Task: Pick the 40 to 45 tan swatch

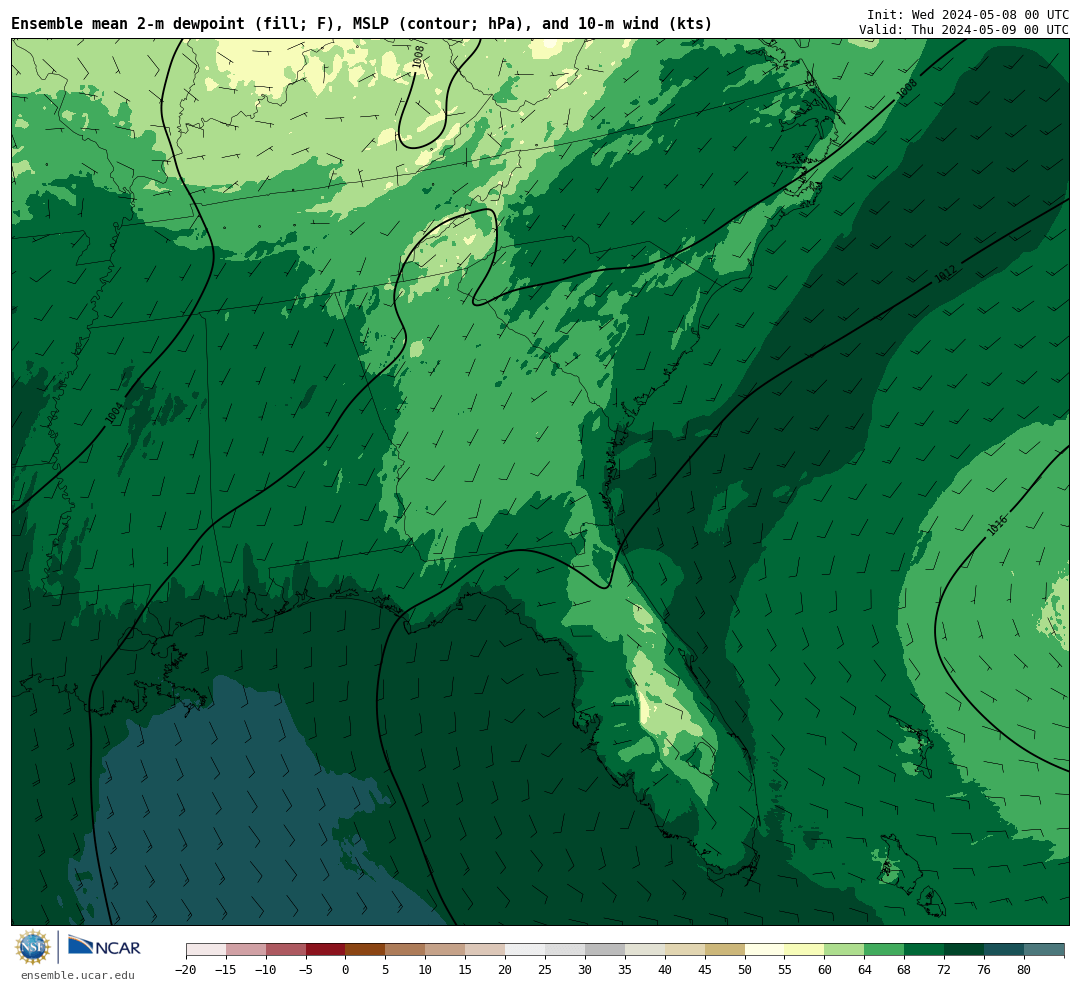Action: (685, 949)
